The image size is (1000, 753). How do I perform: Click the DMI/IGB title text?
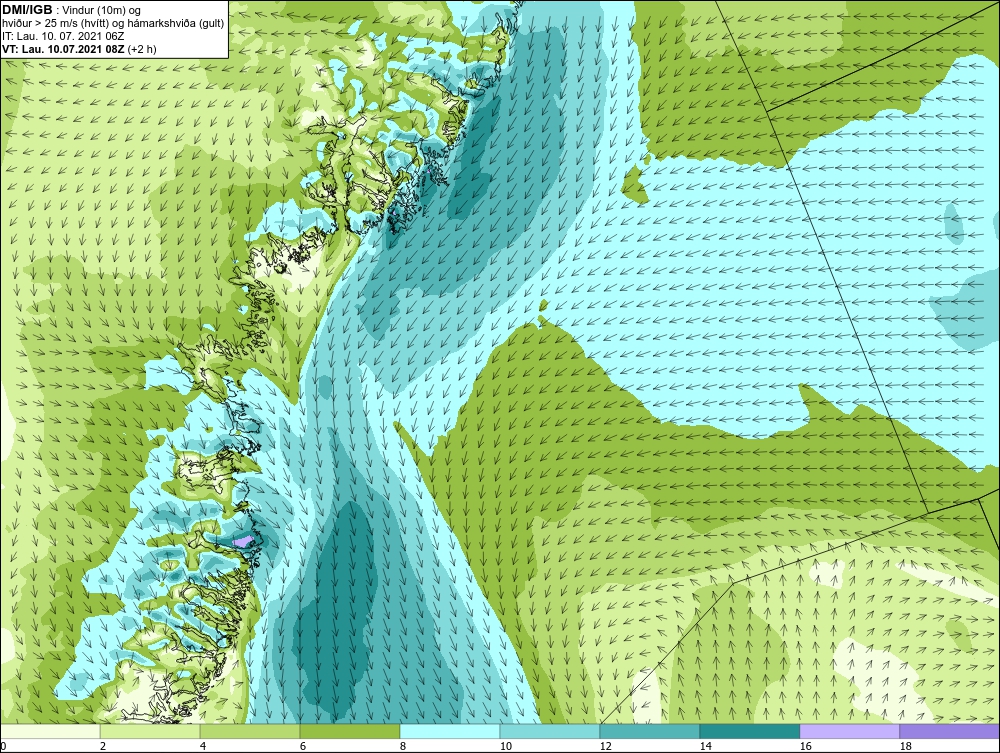27,10
